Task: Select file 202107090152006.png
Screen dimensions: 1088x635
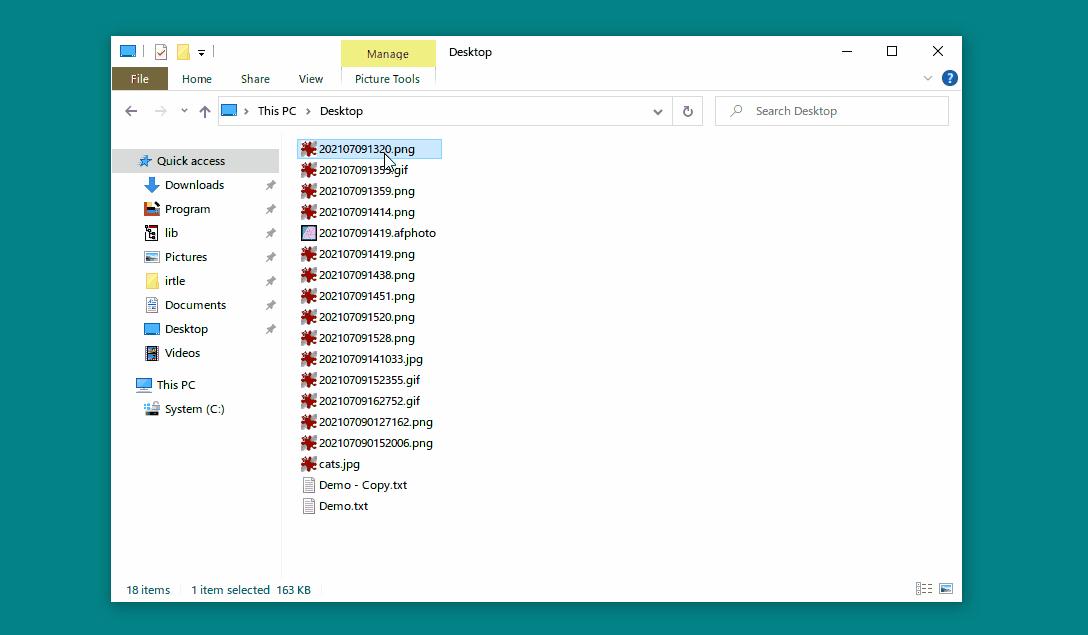Action: (x=375, y=443)
